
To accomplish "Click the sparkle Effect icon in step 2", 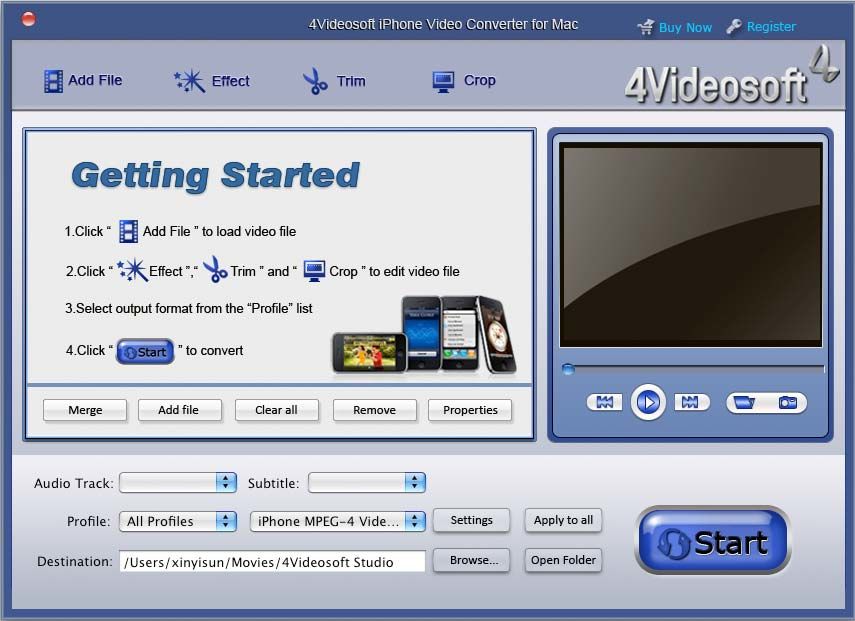I will 133,270.
